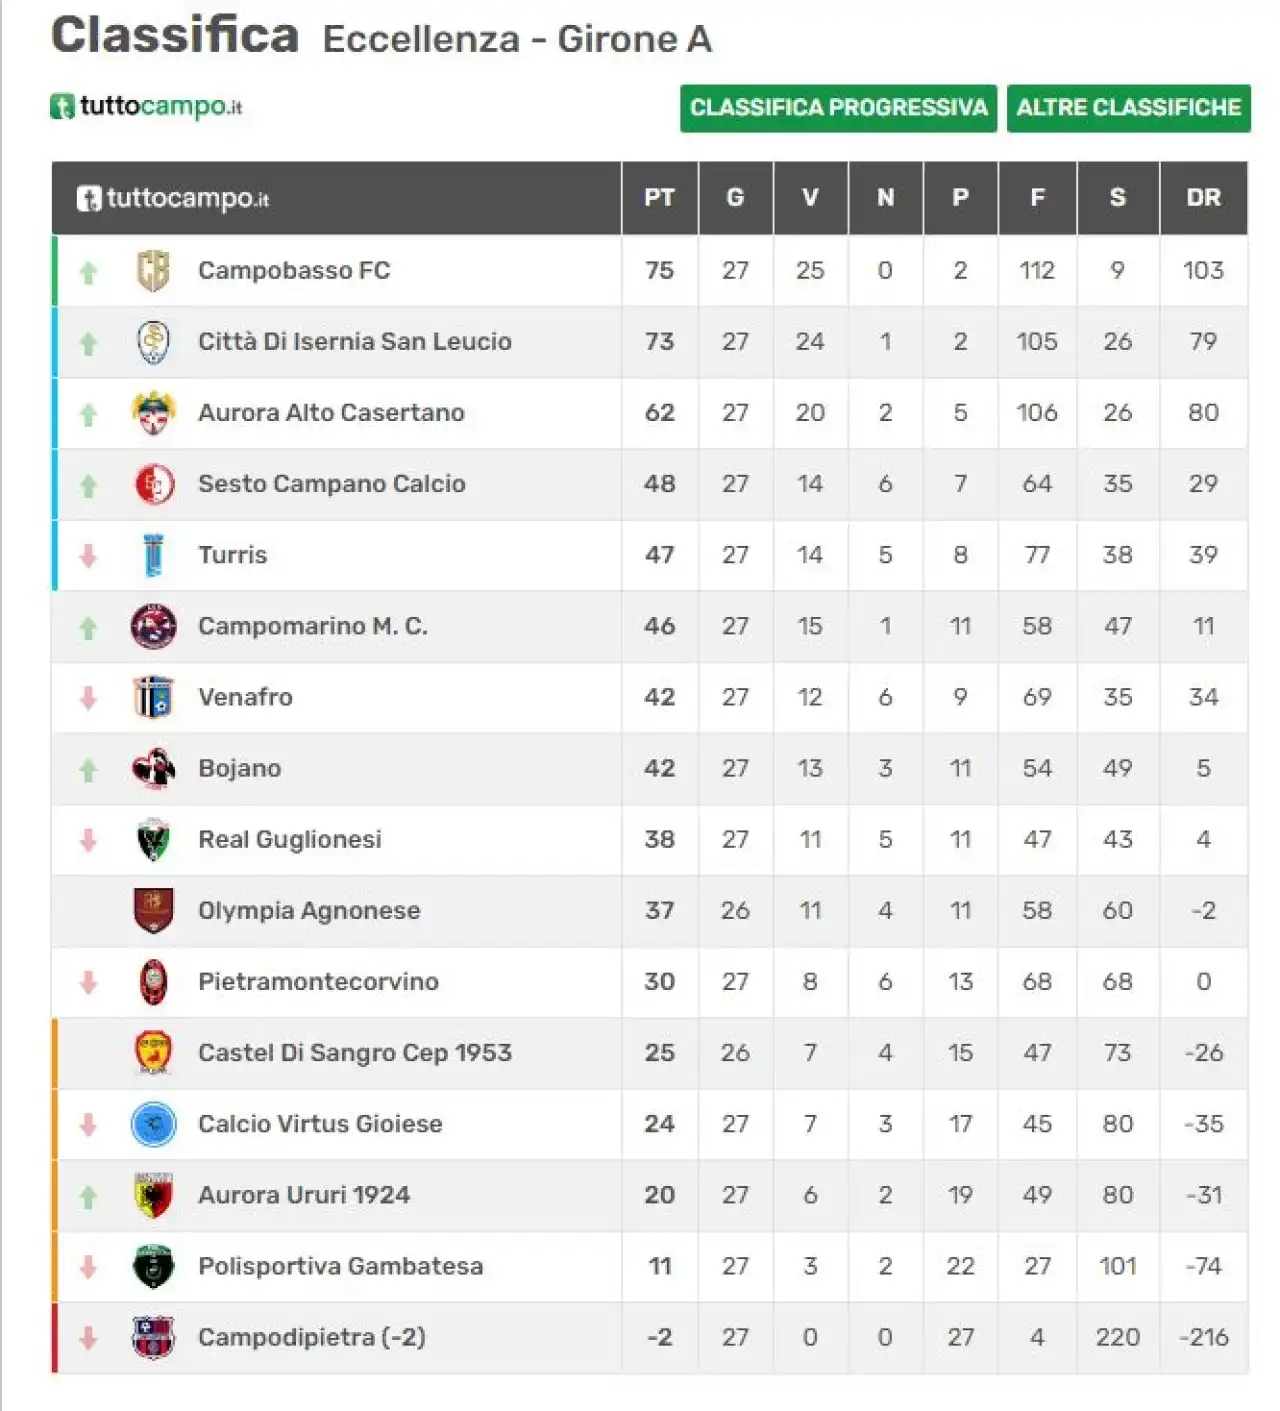
Task: Click the Sesto Campano Calcio red logo
Action: tap(153, 484)
